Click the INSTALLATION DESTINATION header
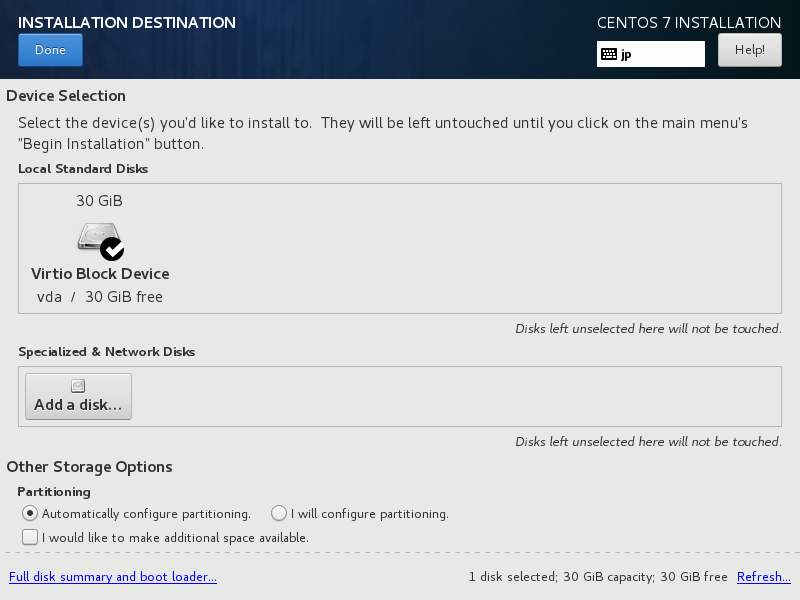 (126, 22)
